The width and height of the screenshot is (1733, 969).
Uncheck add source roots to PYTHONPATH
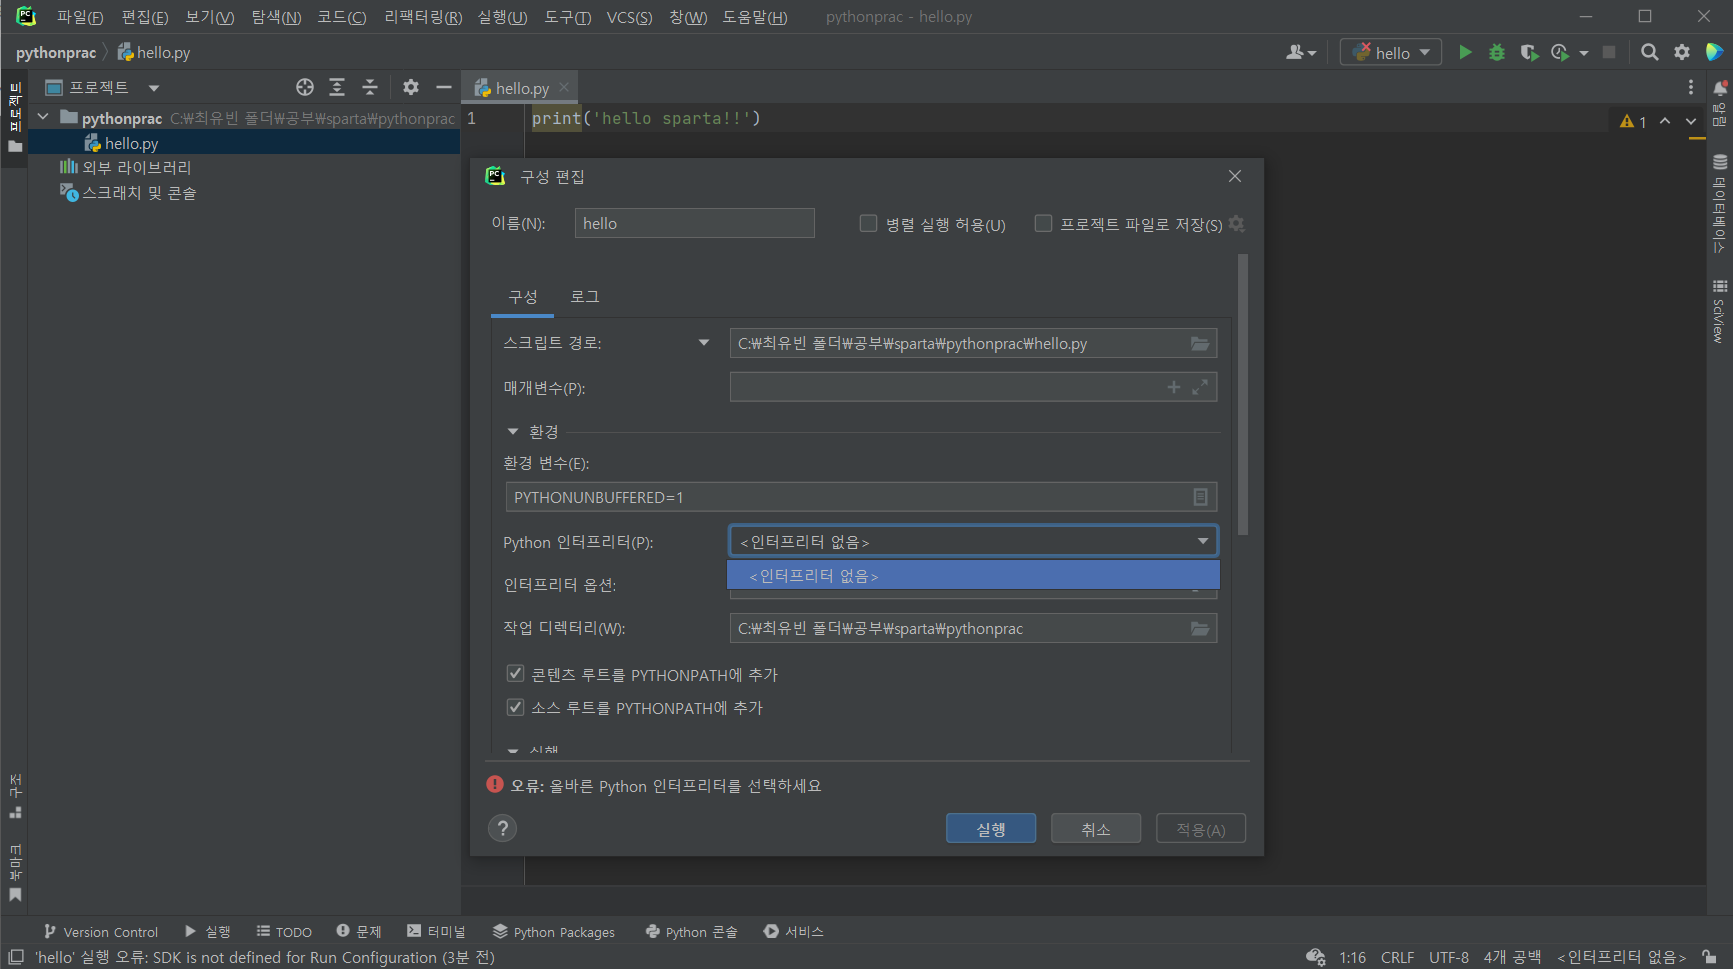pyautogui.click(x=515, y=707)
